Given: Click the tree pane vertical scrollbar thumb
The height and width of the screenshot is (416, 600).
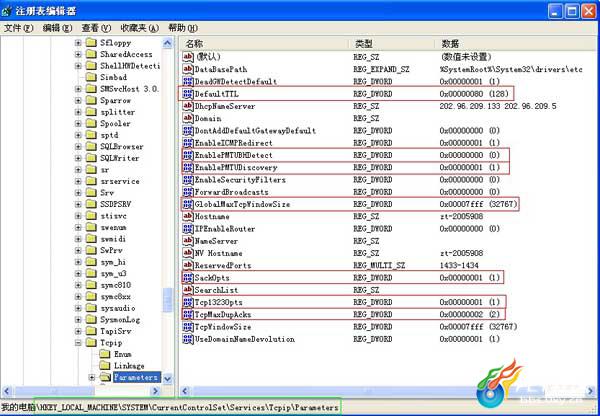Looking at the screenshot, I should (168, 300).
